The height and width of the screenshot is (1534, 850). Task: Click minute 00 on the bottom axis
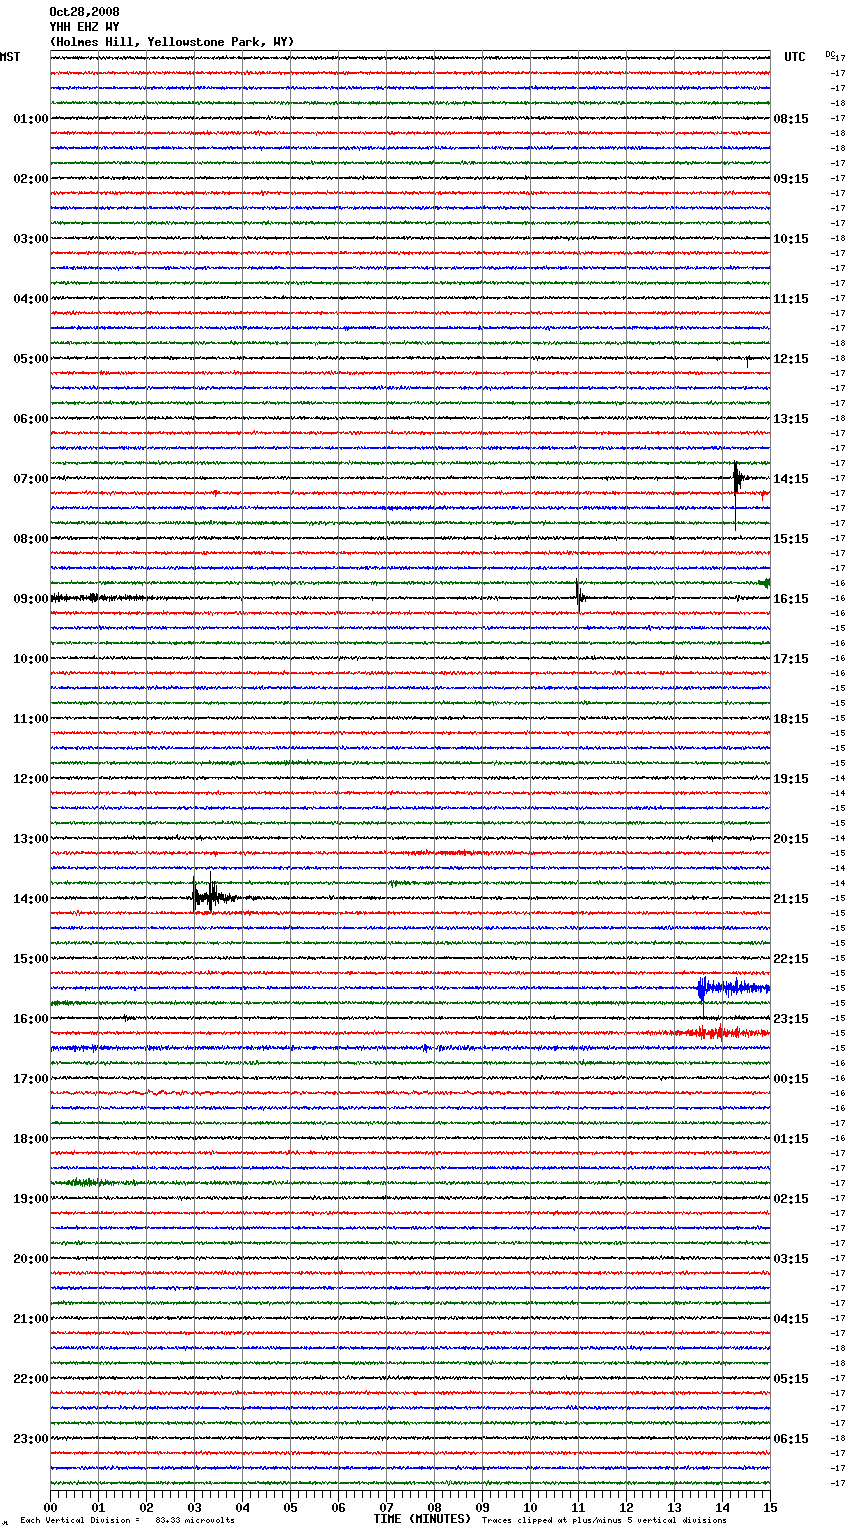(x=50, y=1507)
